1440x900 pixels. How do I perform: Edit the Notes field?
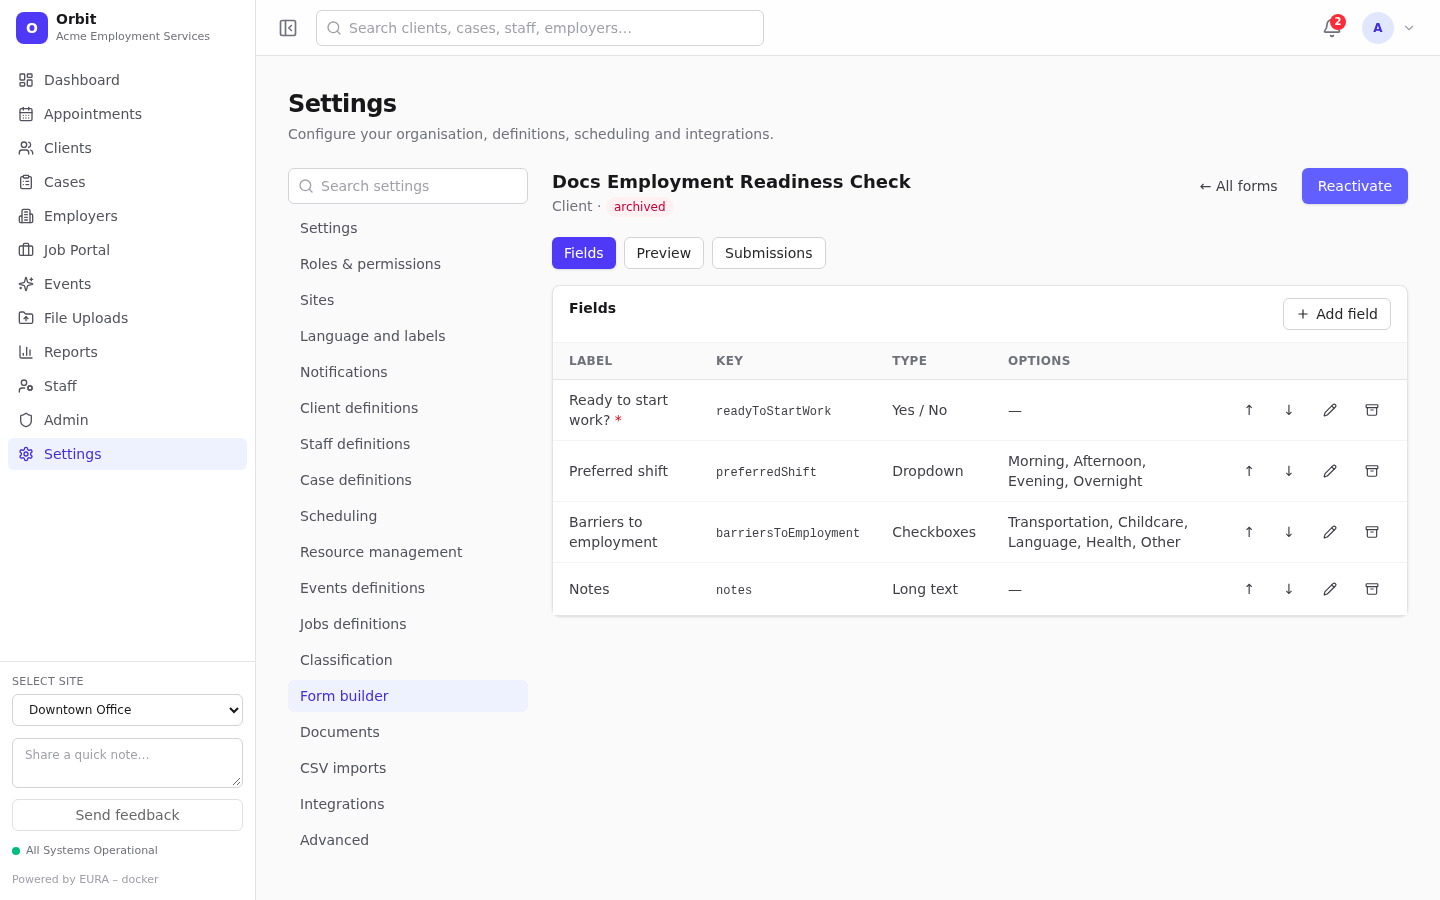pos(1330,589)
